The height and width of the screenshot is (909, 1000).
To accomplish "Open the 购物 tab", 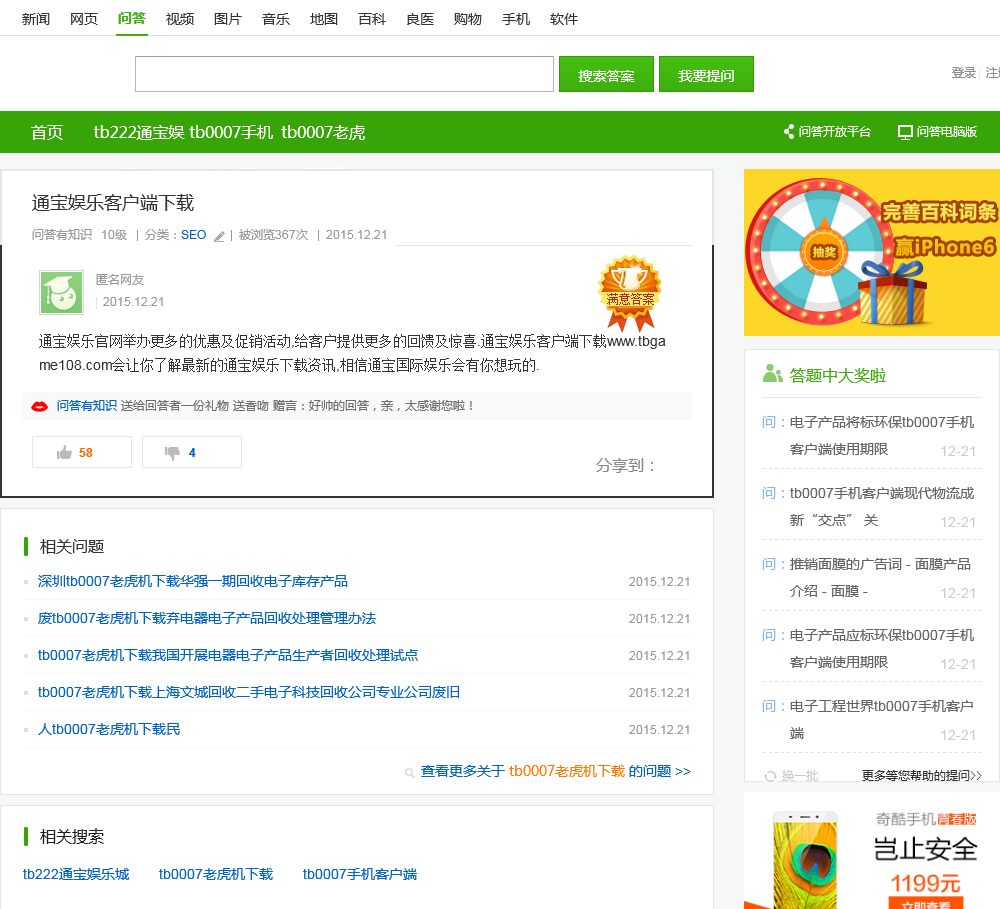I will pyautogui.click(x=467, y=19).
